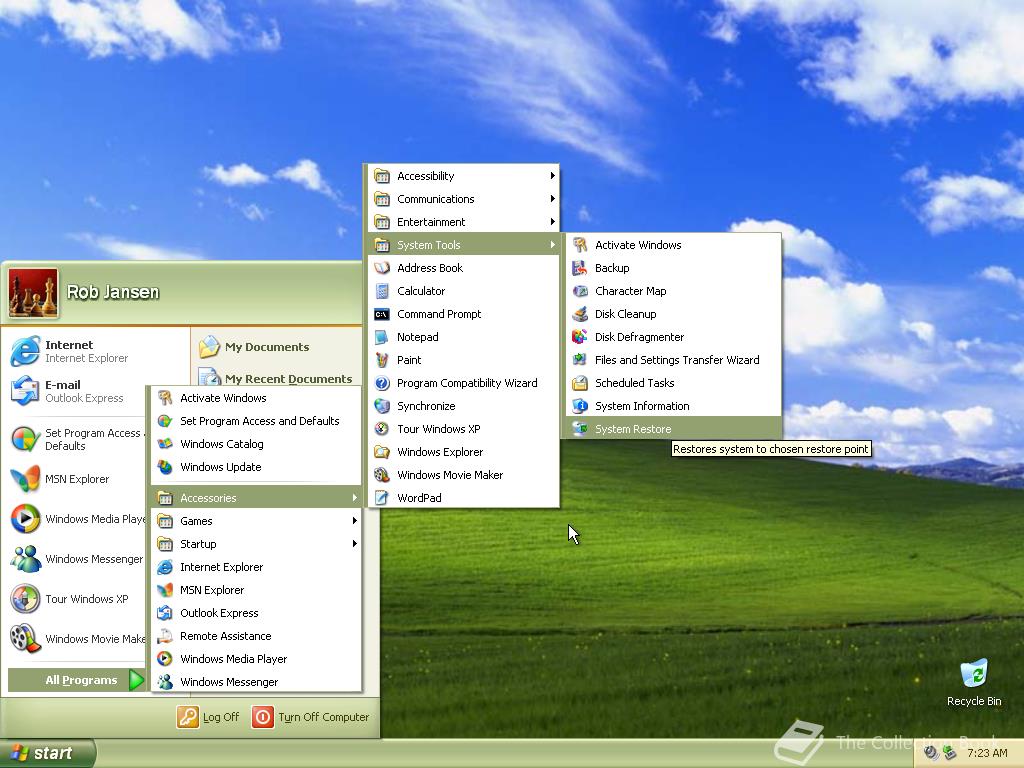Expand the System Tools submenu arrow
The image size is (1024, 768).
[x=552, y=245]
